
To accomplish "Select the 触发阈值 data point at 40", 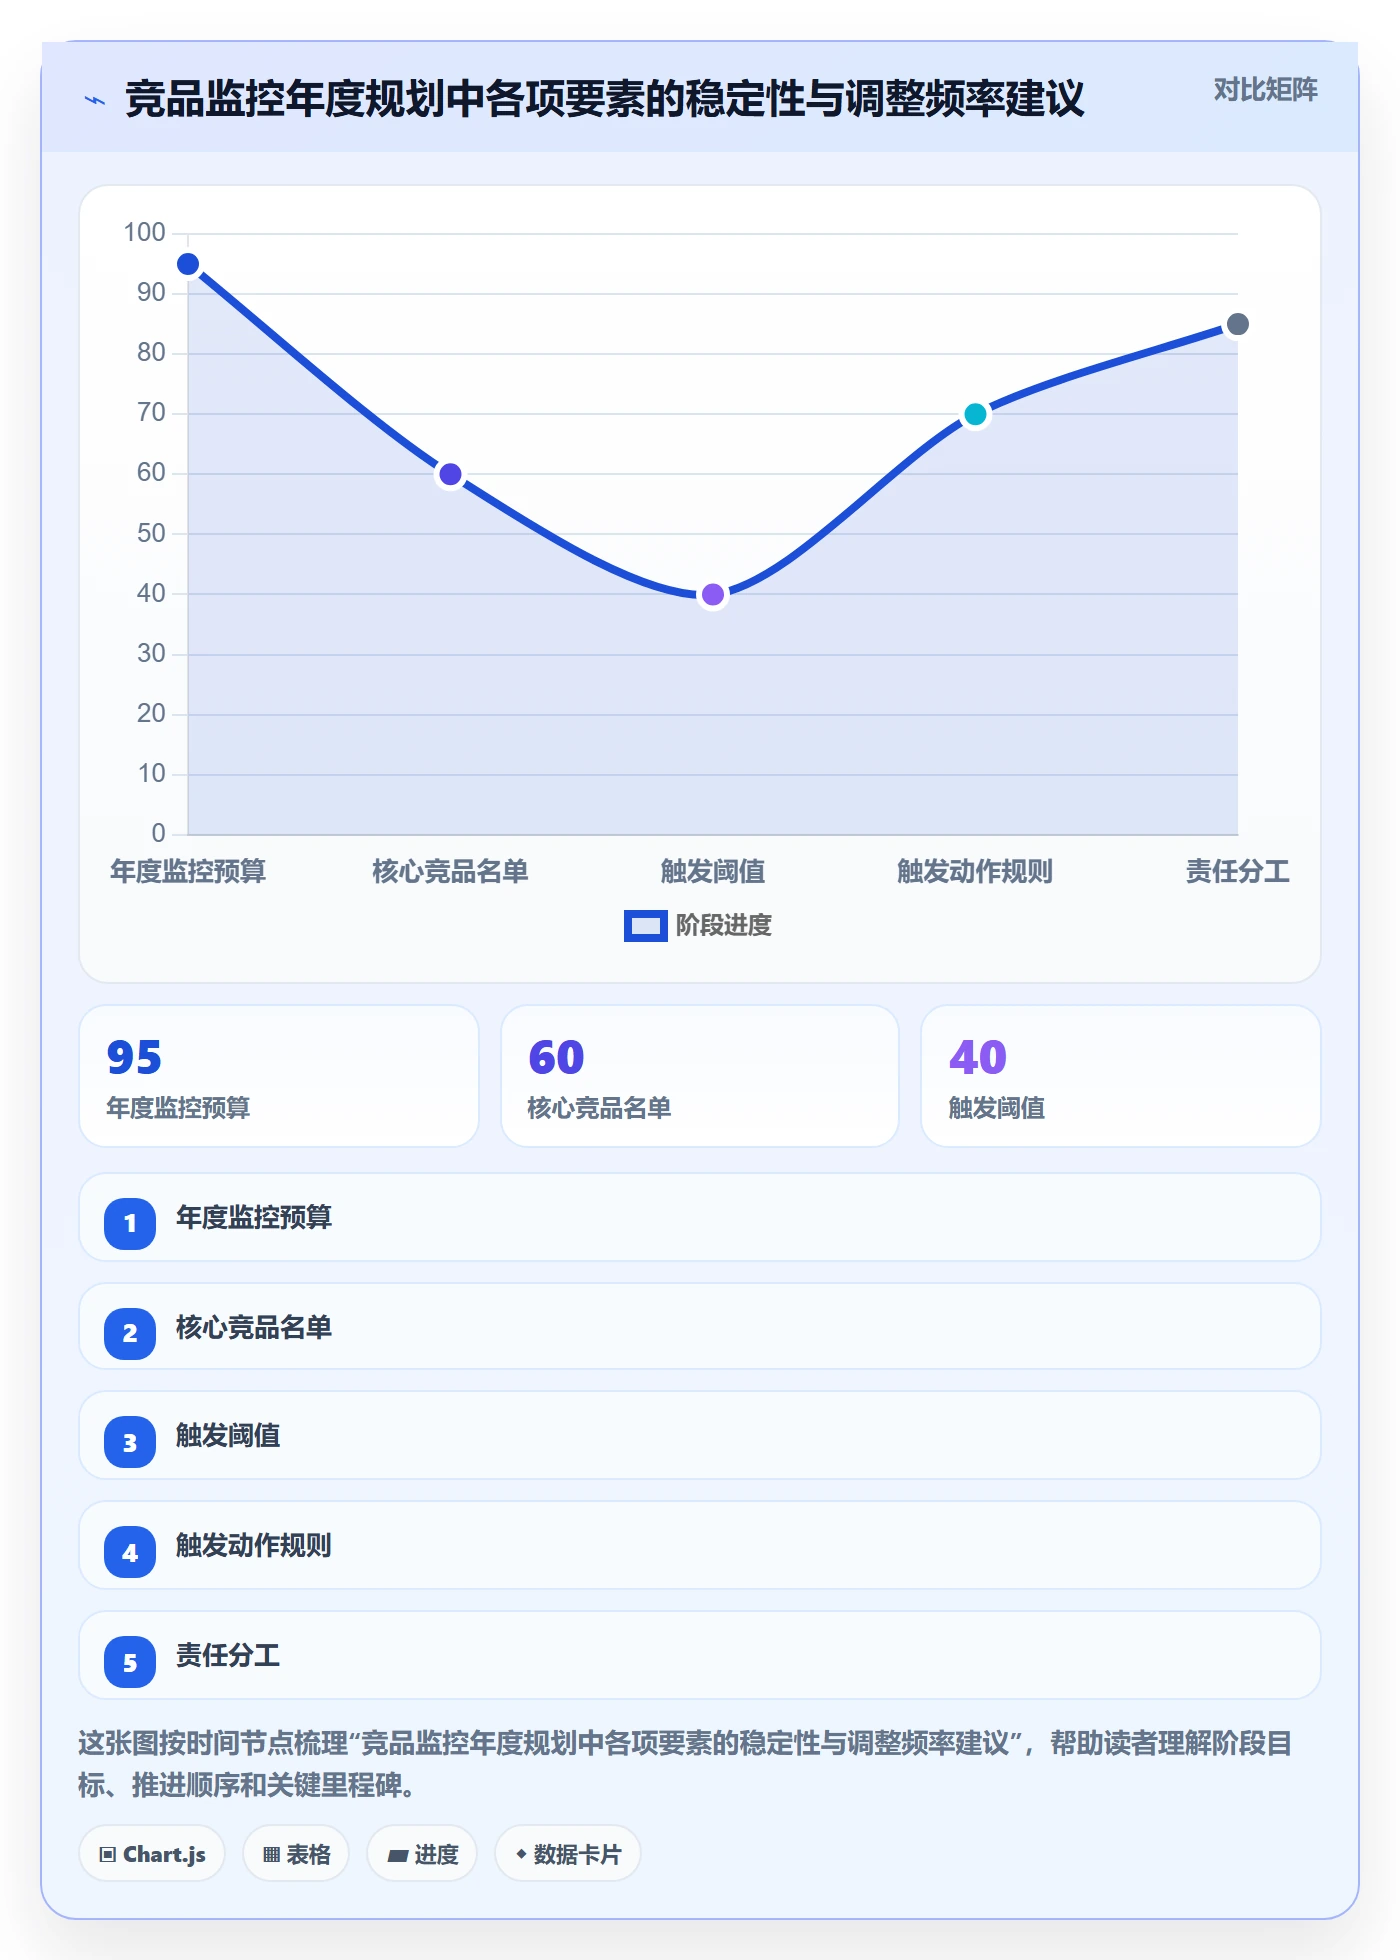I will click(713, 595).
